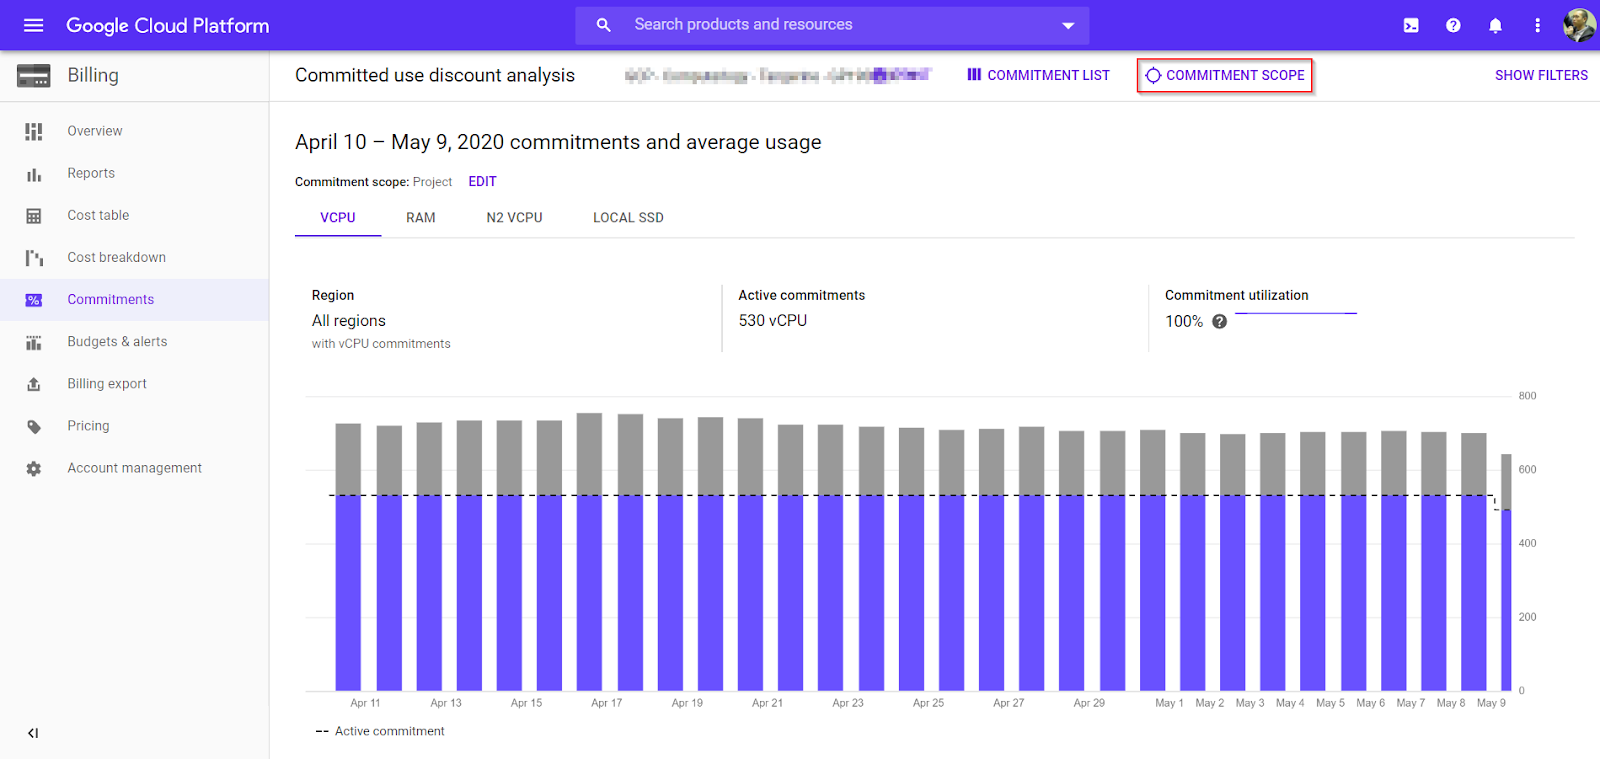Switch to the N2 VCPU tab
1600x759 pixels.
514,217
